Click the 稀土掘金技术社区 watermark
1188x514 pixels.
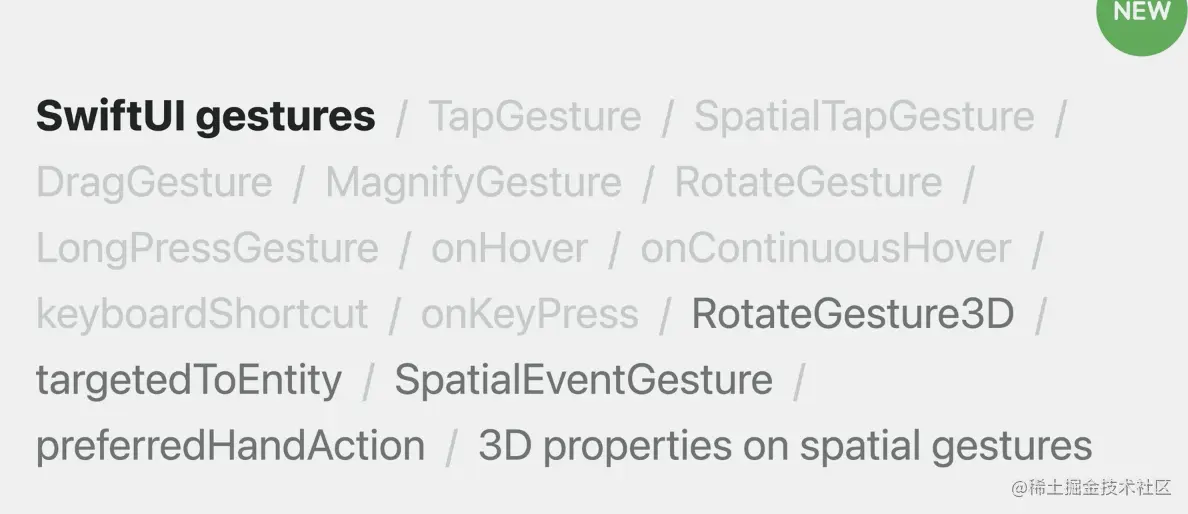click(1090, 488)
